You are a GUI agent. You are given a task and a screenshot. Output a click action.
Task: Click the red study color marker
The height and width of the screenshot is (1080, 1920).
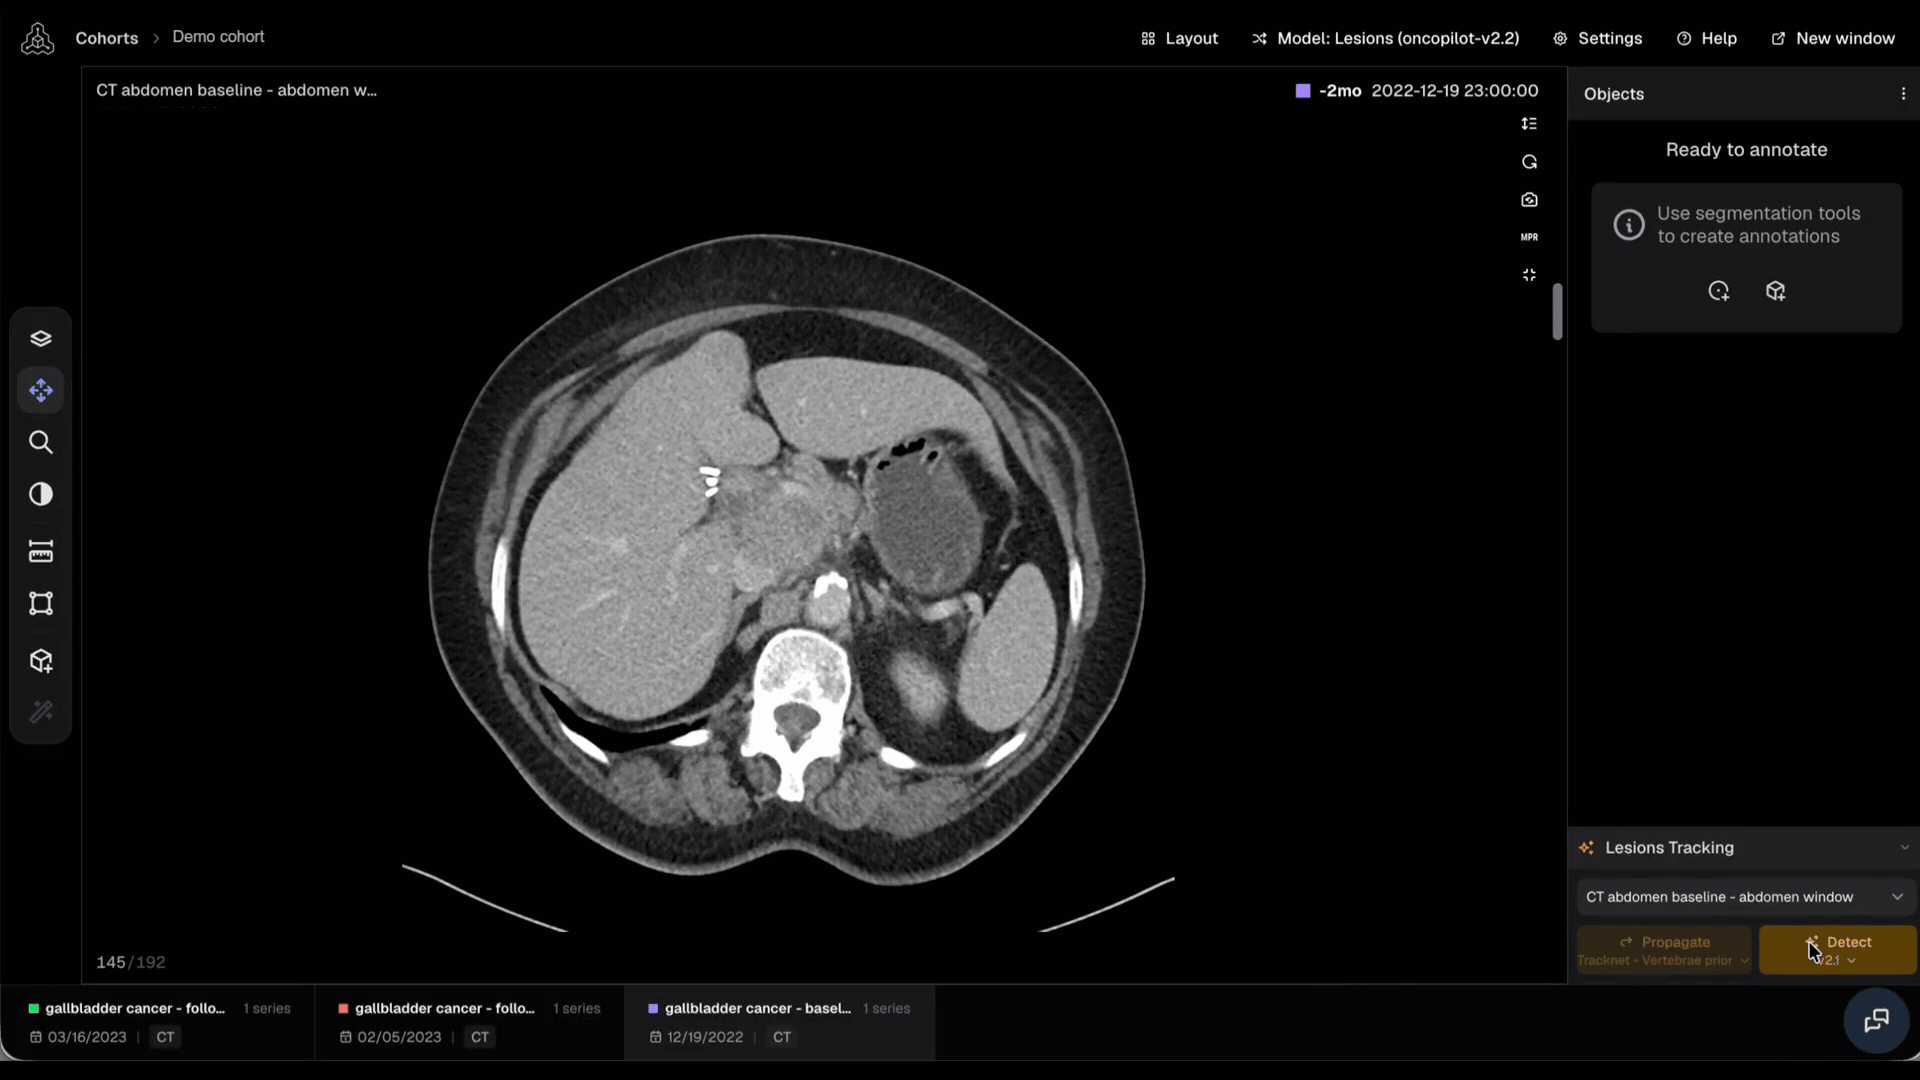point(343,1009)
